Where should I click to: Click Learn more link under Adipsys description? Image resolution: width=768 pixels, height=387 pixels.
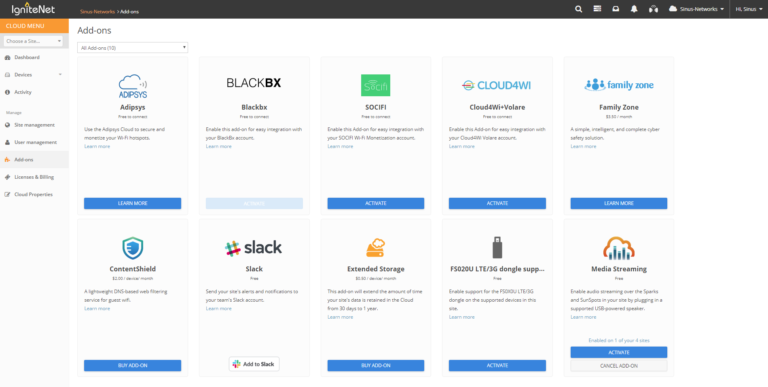coord(97,146)
